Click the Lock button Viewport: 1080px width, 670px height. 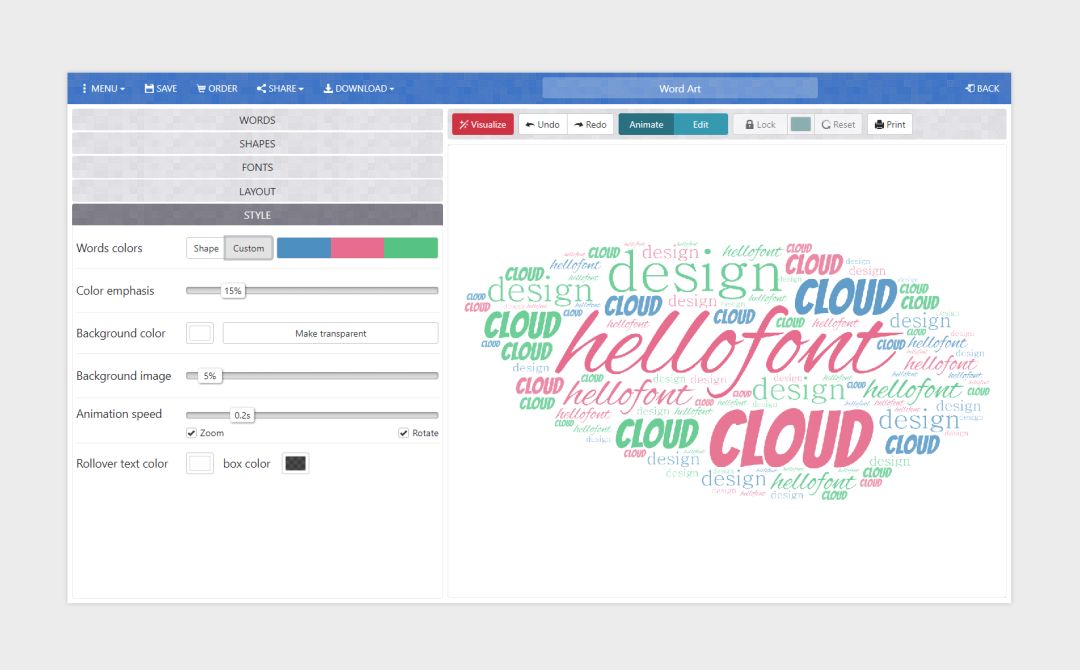coord(760,125)
